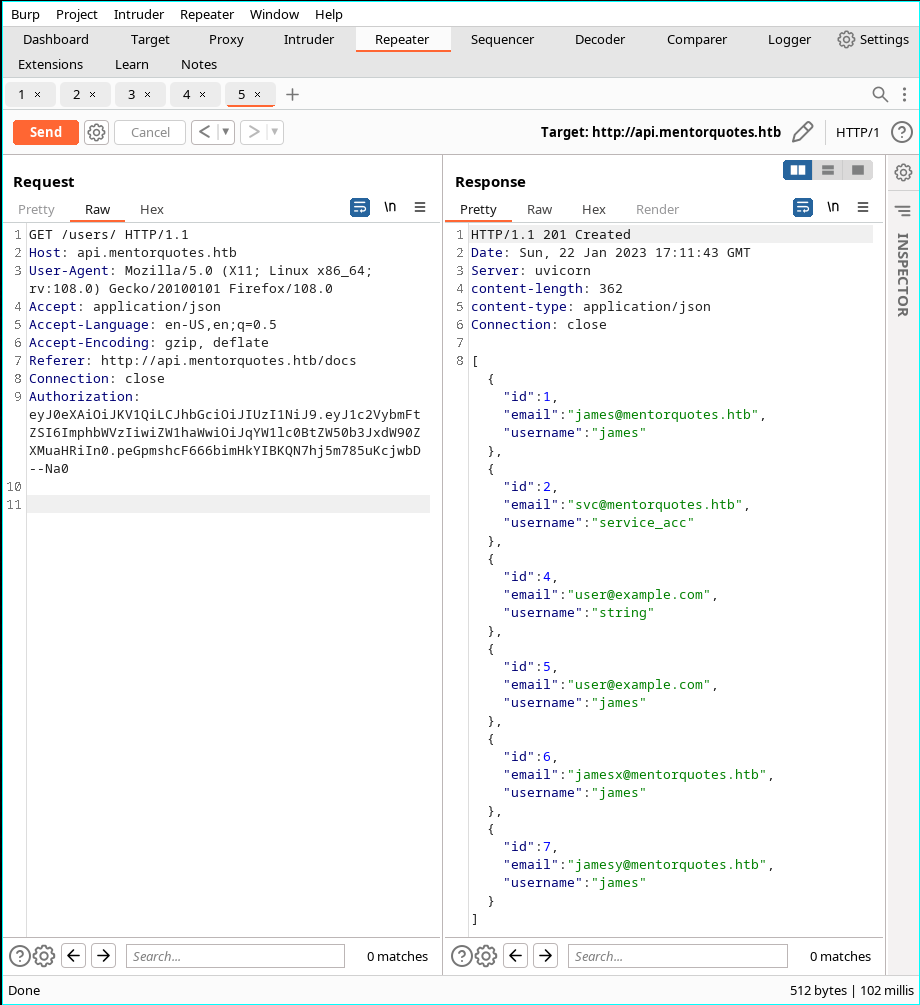Open Inspector settings gear icon
The height and width of the screenshot is (1005, 920).
903,172
